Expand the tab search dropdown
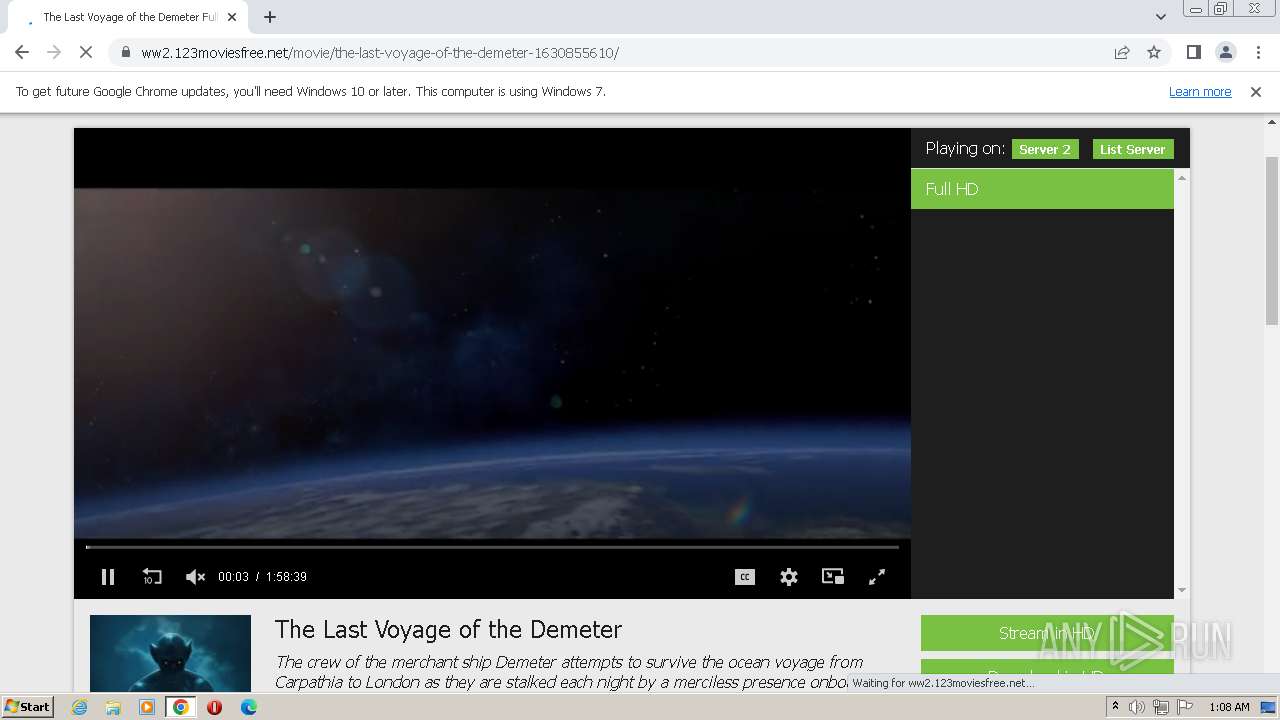The image size is (1280, 720). click(x=1160, y=17)
